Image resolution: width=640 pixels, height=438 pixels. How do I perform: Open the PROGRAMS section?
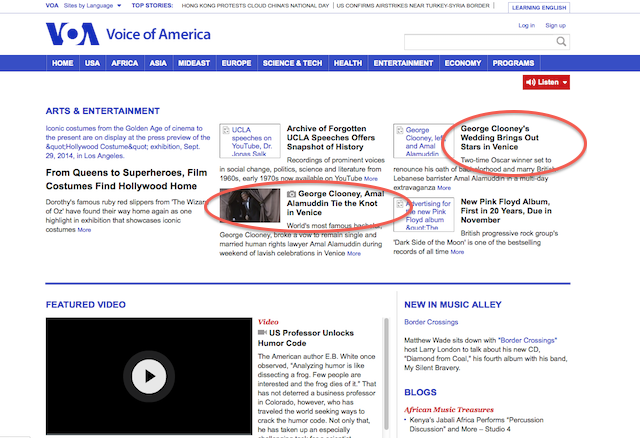point(513,63)
